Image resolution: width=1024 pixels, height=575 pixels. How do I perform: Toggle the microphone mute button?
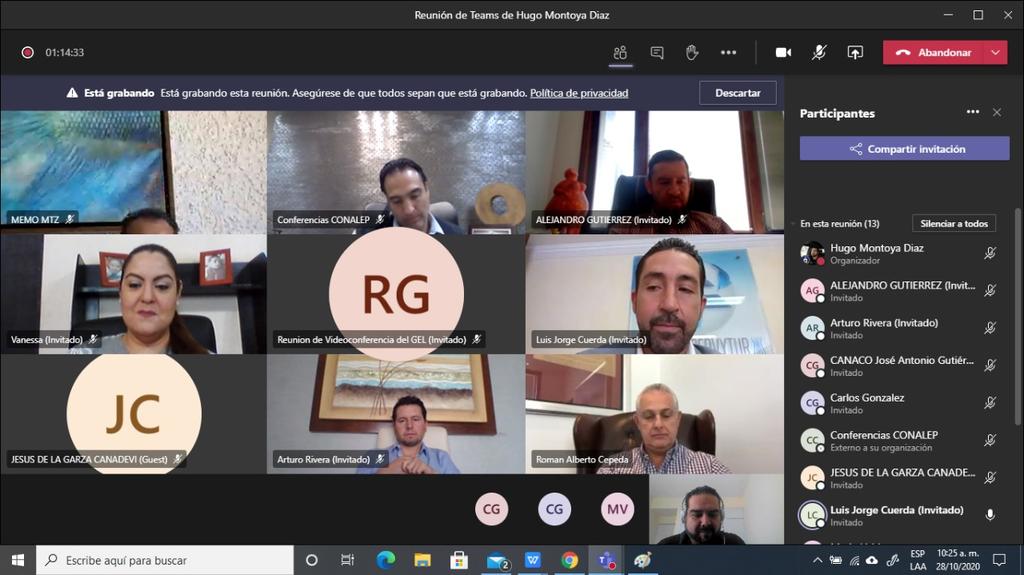819,53
